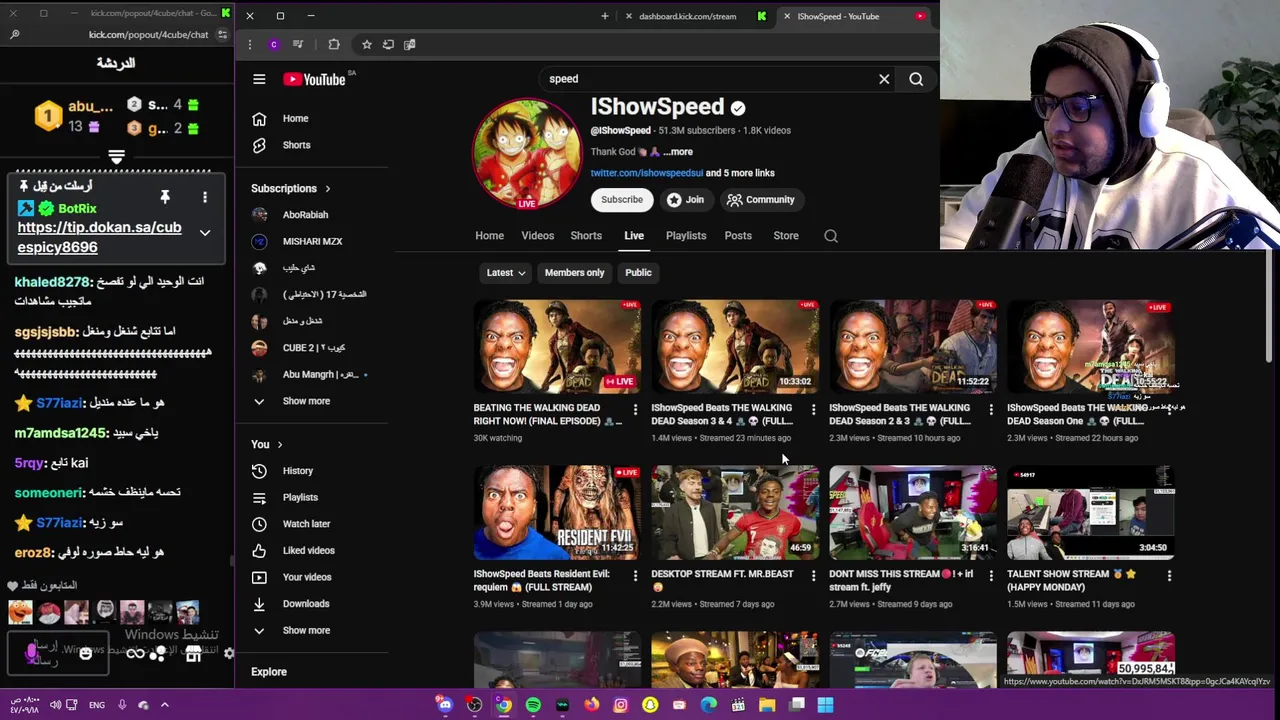Show hidden system tray icons
Viewport: 1280px width, 720px height.
pyautogui.click(x=165, y=705)
